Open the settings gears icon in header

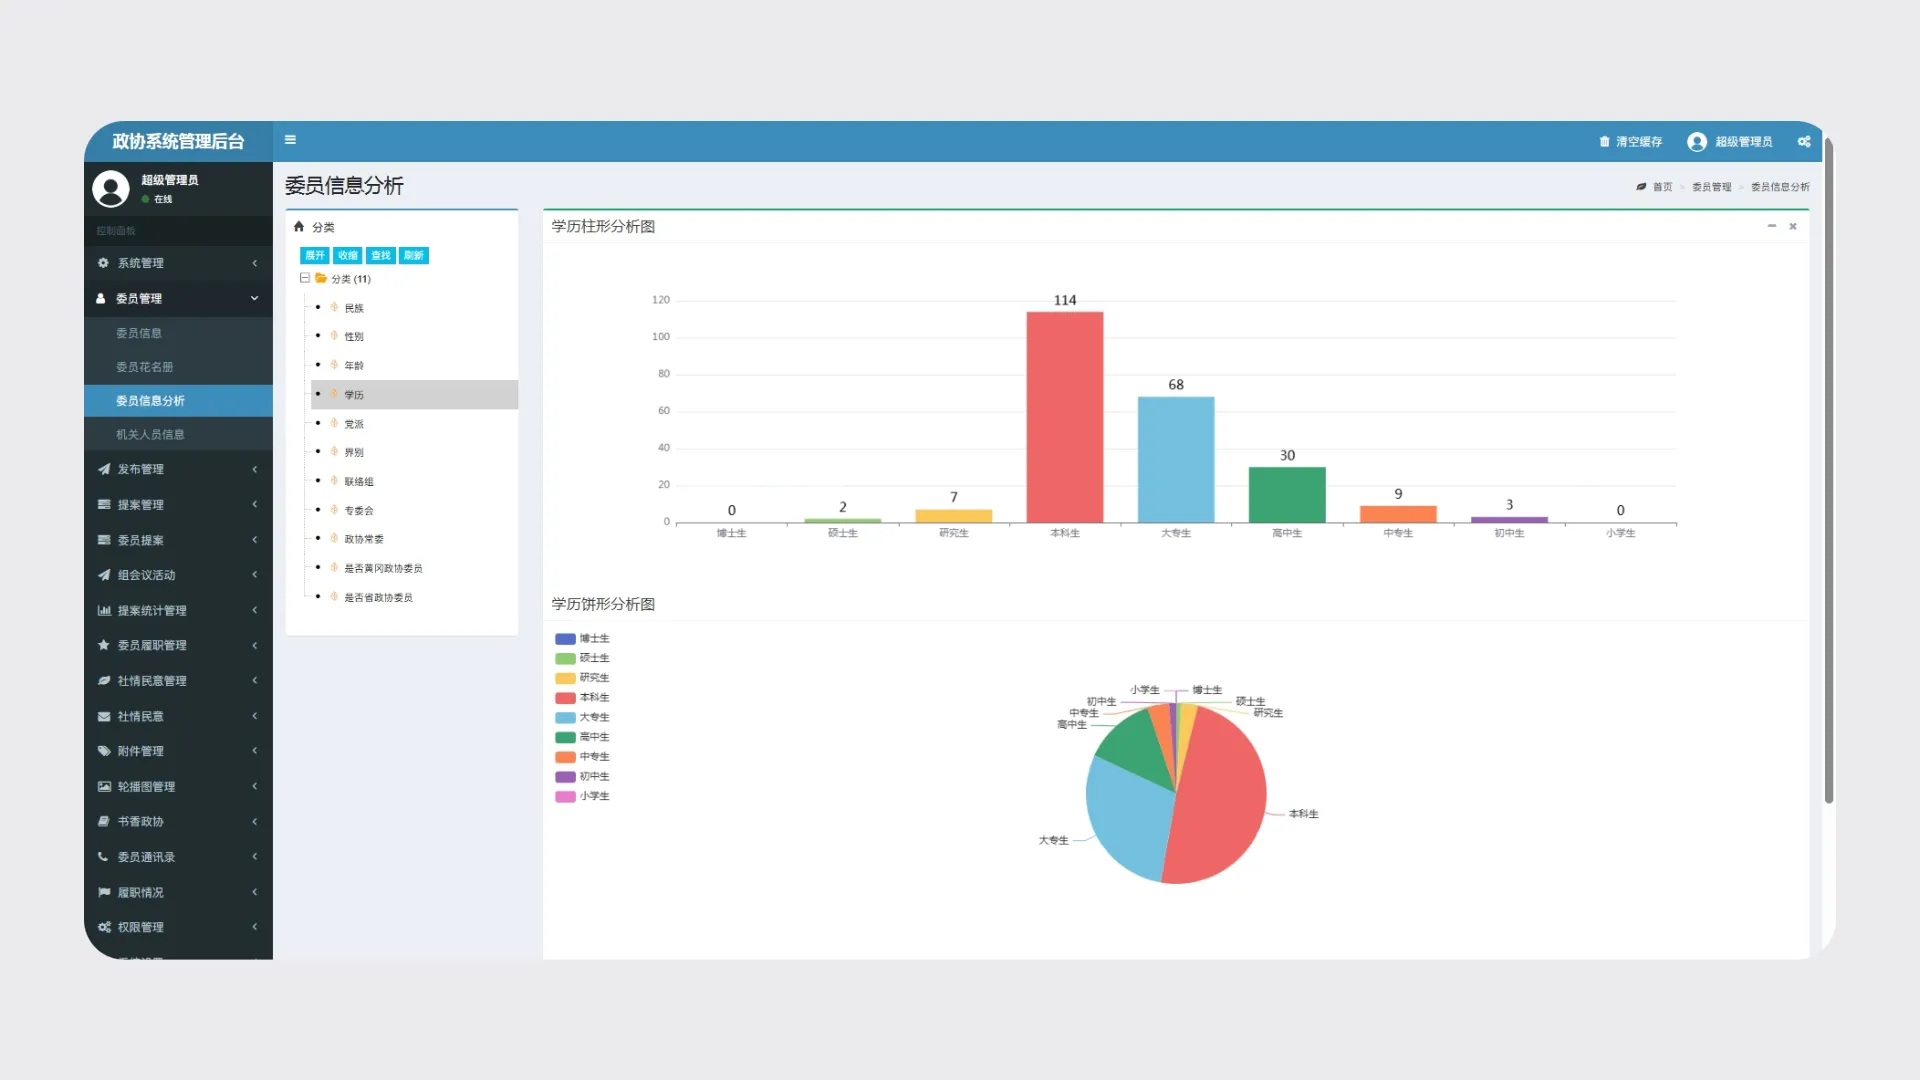coord(1804,142)
